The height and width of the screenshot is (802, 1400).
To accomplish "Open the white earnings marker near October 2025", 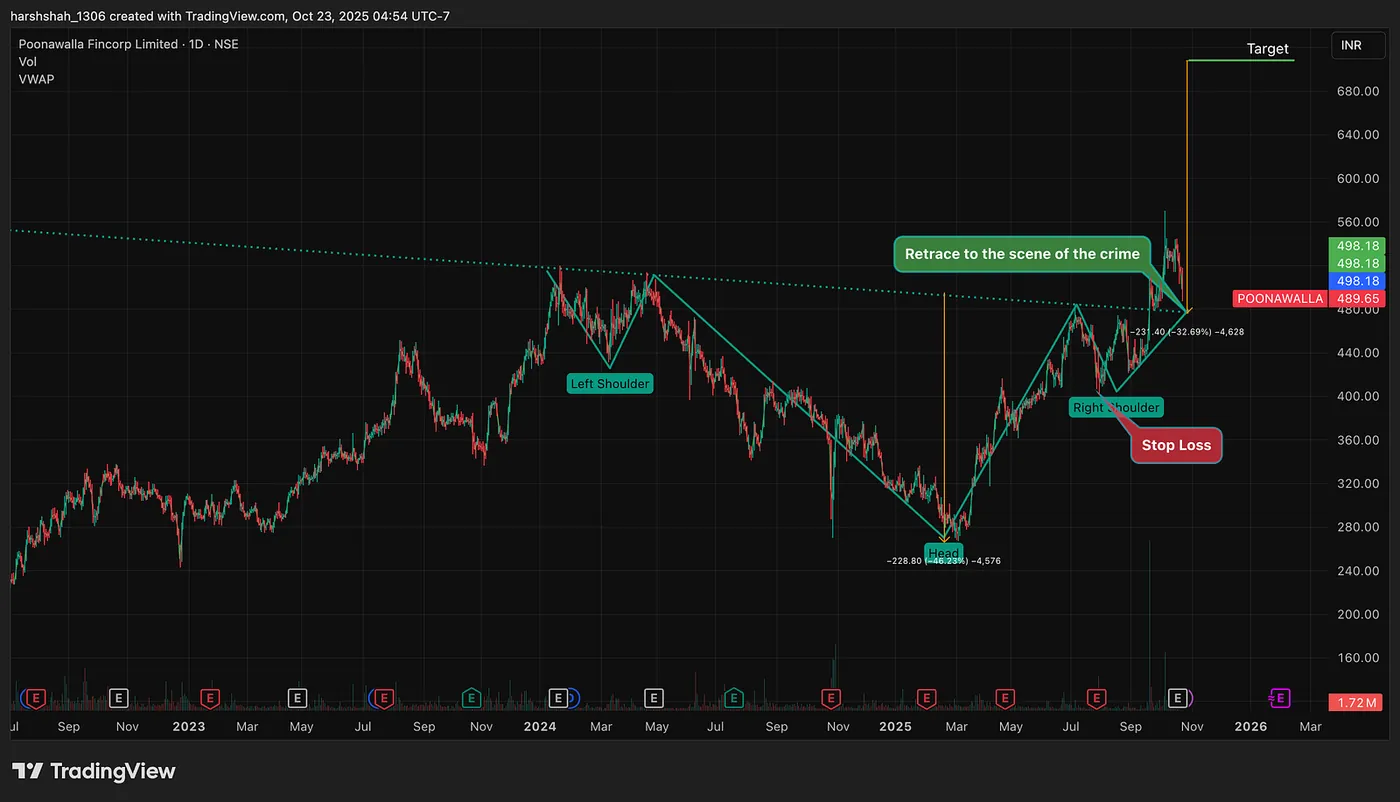I will (1179, 697).
